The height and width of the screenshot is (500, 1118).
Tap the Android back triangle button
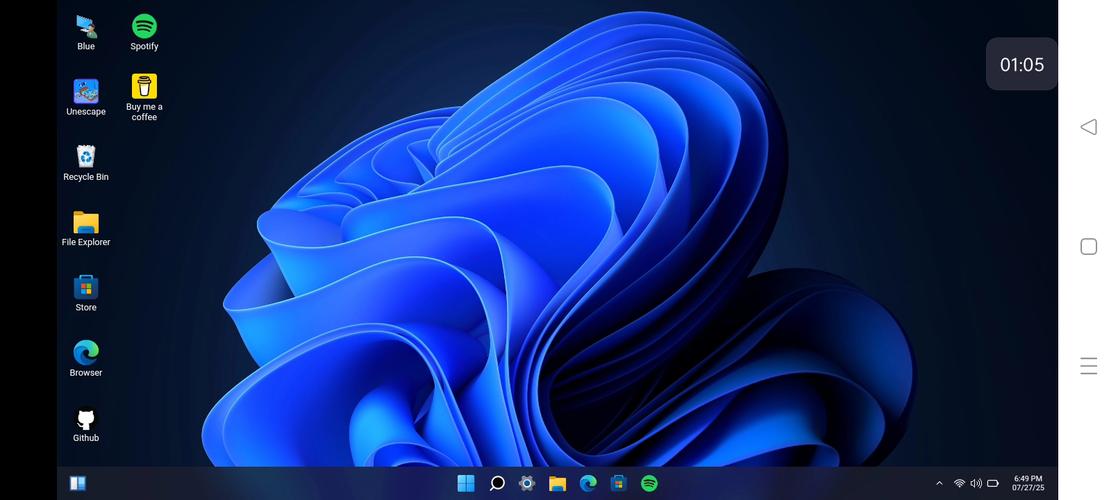coord(1088,127)
